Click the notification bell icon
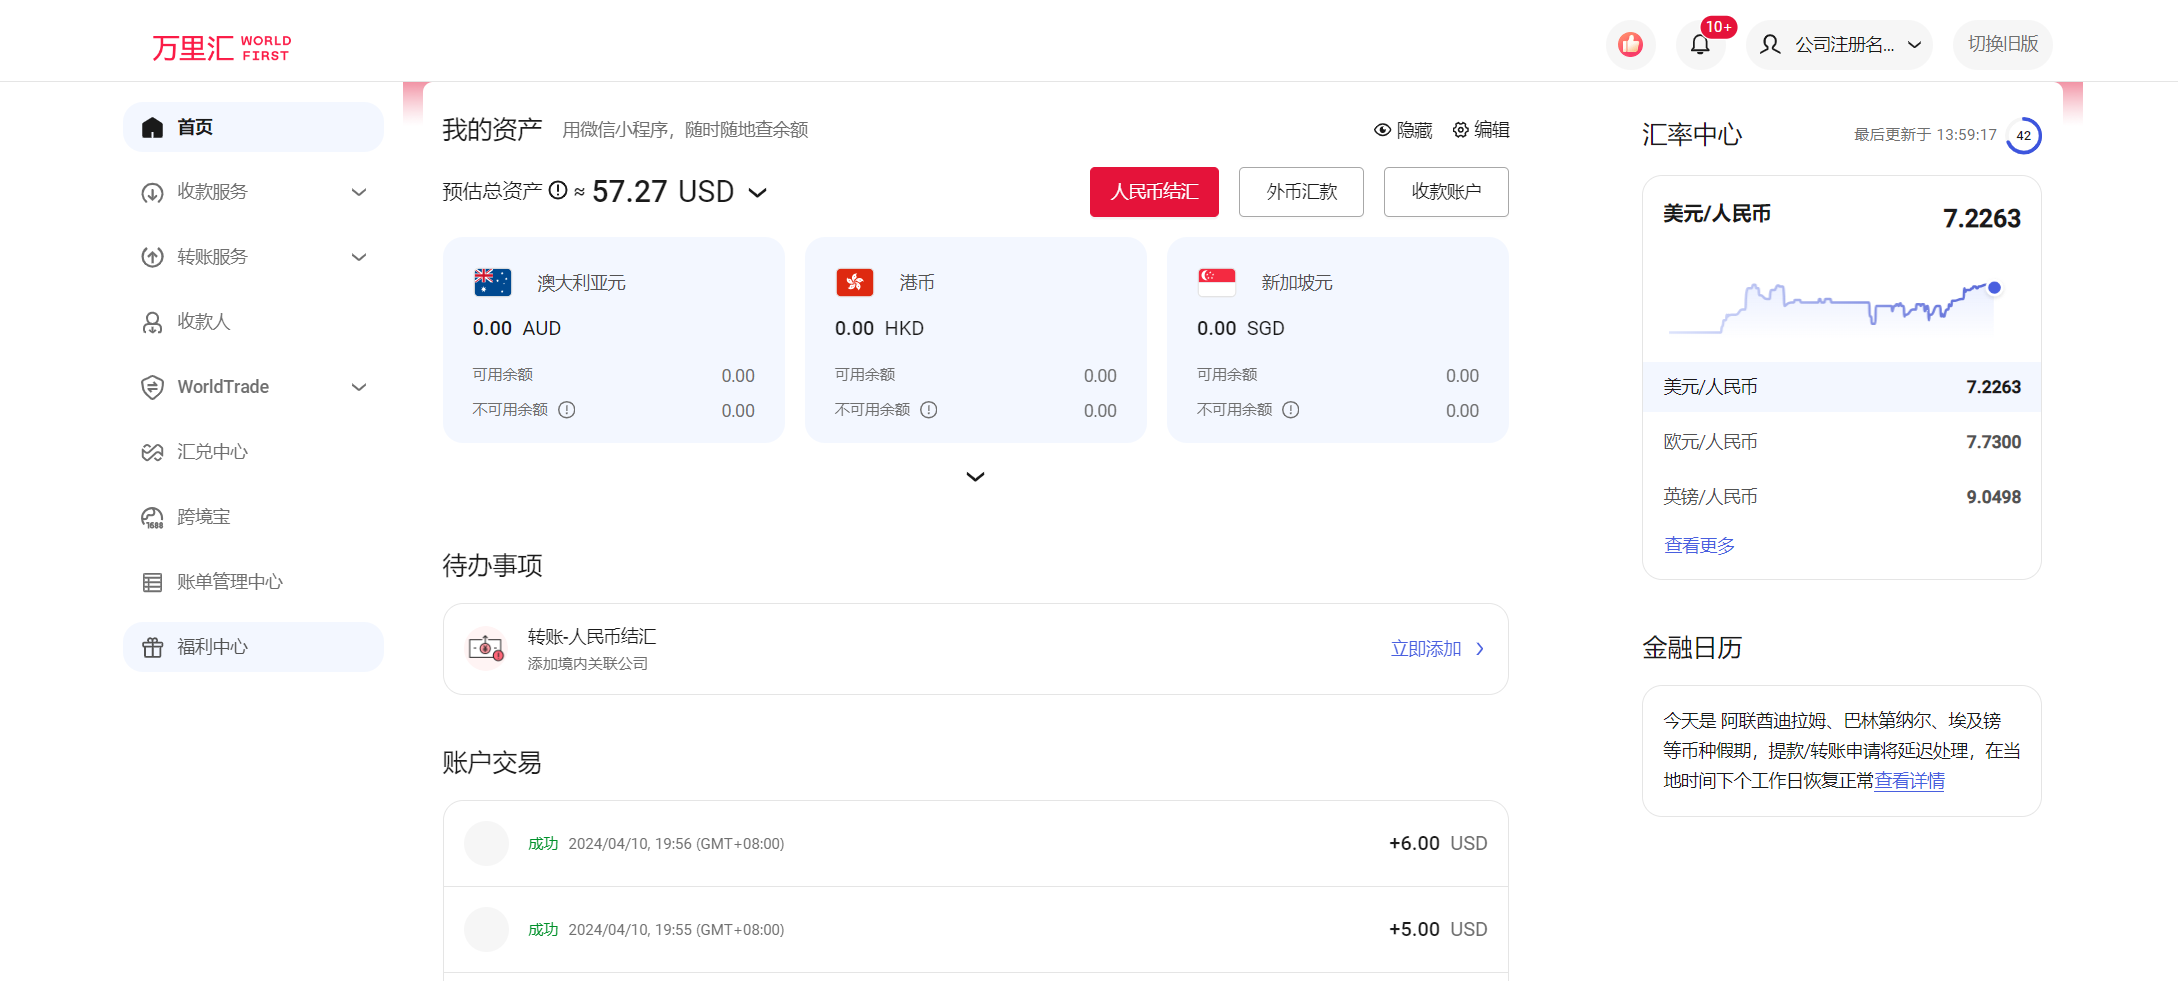 tap(1700, 44)
